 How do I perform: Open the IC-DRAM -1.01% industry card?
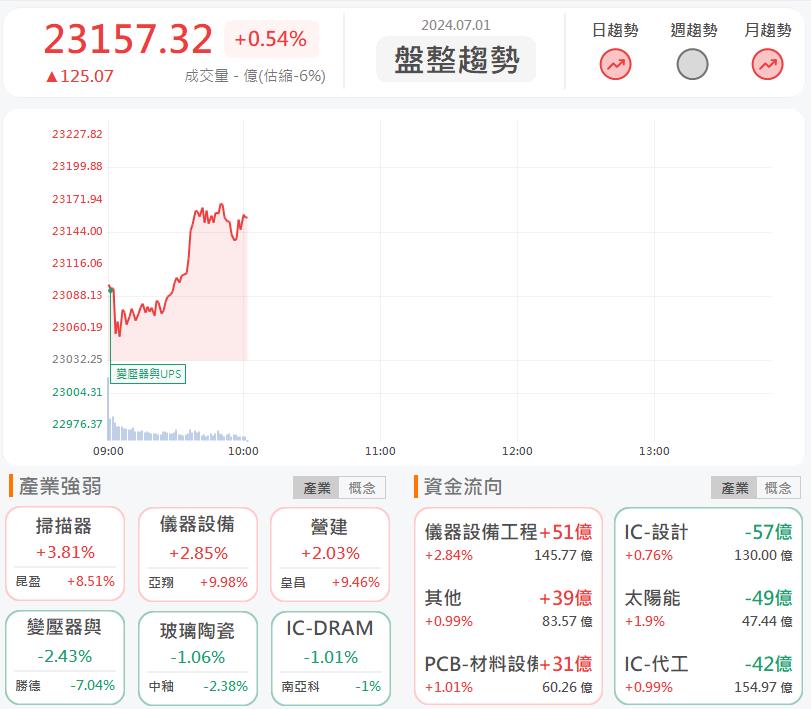coord(330,658)
